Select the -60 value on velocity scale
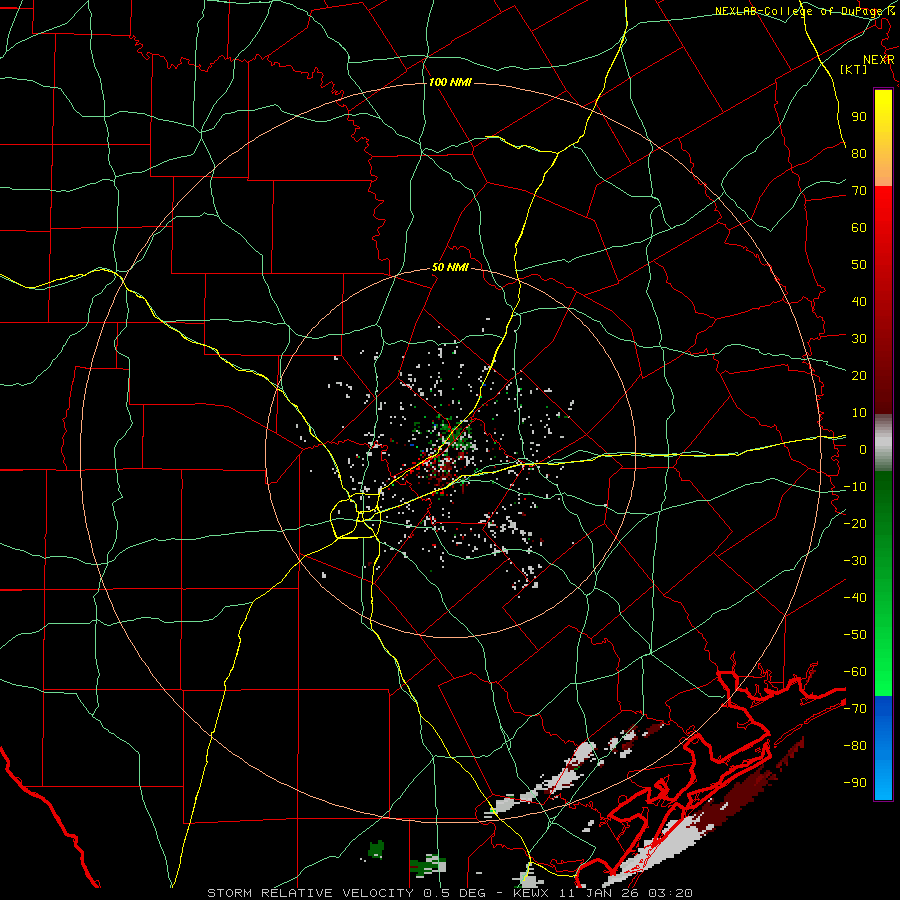900x900 pixels. 855,672
